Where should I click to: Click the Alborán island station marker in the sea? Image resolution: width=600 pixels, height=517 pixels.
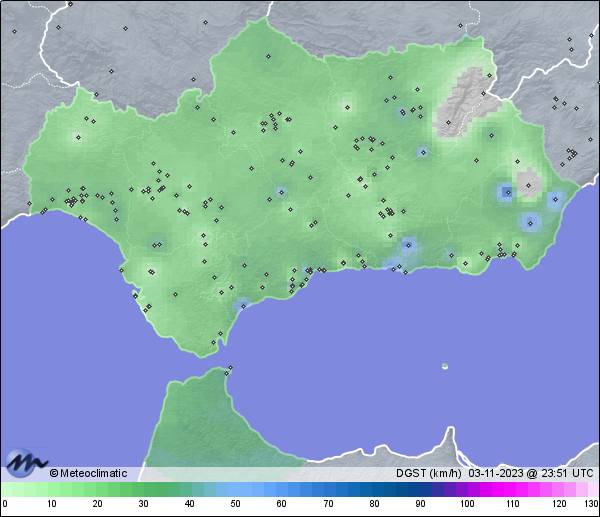[445, 366]
